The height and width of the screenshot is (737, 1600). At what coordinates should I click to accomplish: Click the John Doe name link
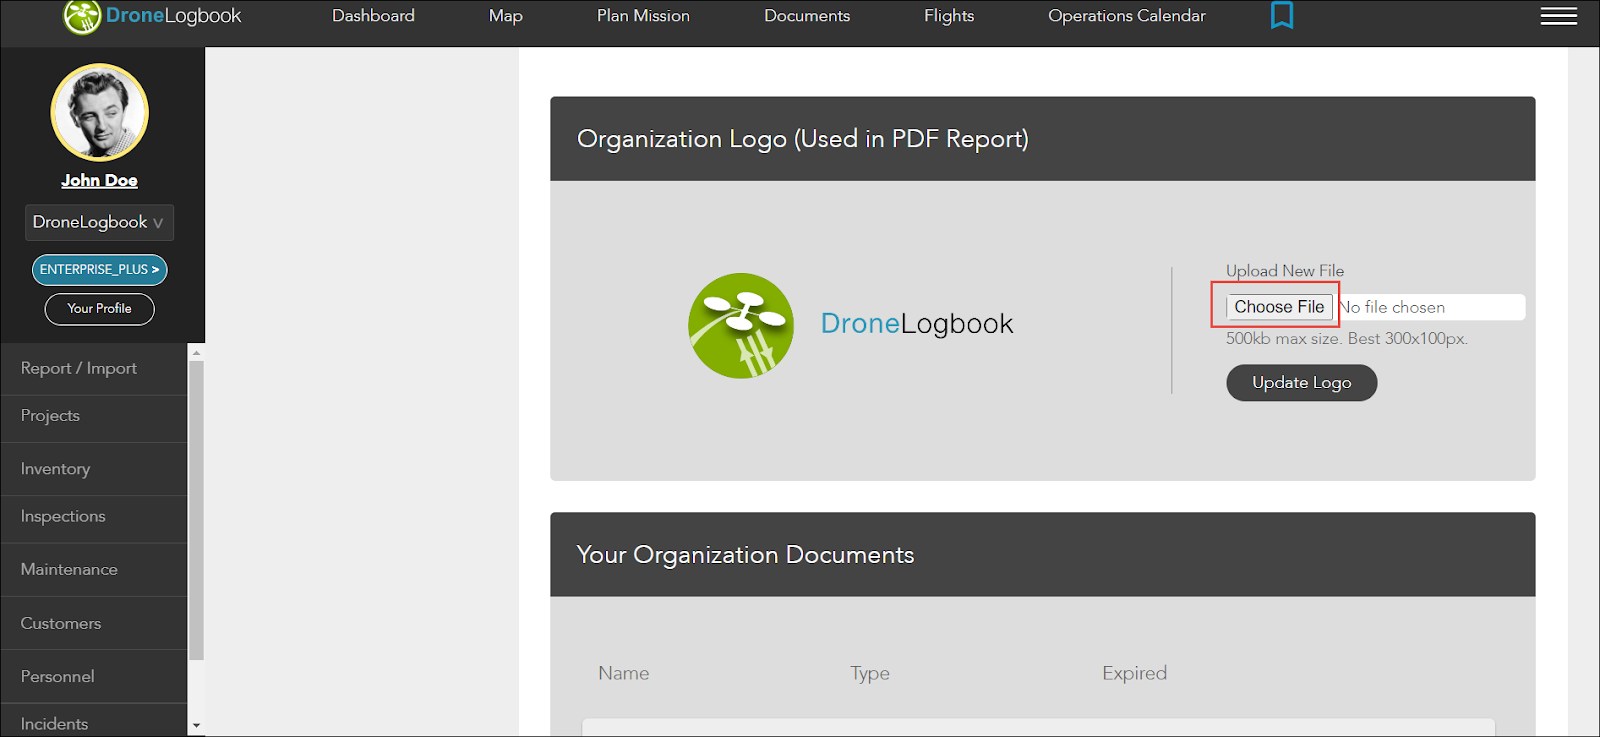point(100,180)
